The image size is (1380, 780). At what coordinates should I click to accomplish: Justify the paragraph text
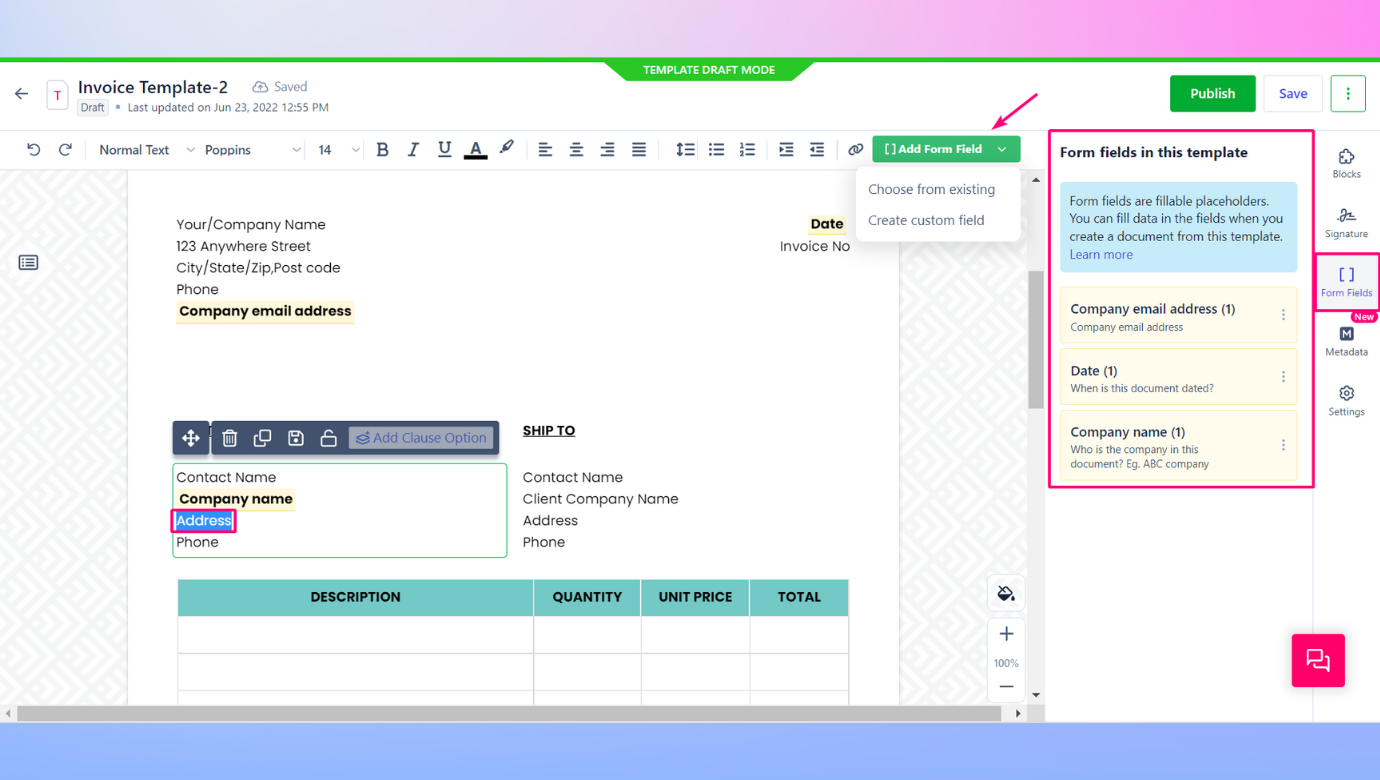tap(639, 149)
